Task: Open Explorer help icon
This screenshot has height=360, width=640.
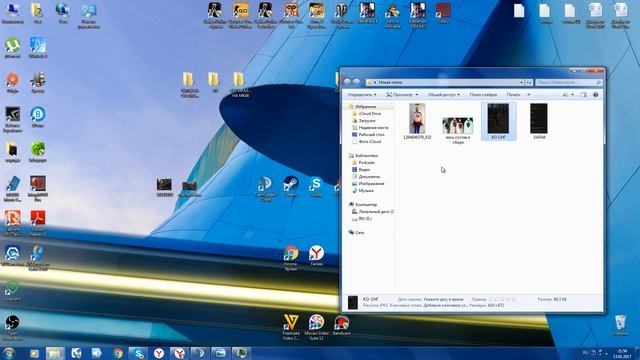Action: pyautogui.click(x=596, y=95)
